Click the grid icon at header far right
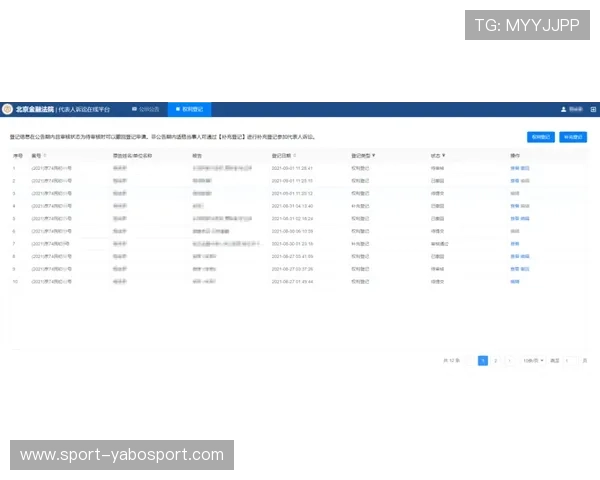 coord(593,109)
